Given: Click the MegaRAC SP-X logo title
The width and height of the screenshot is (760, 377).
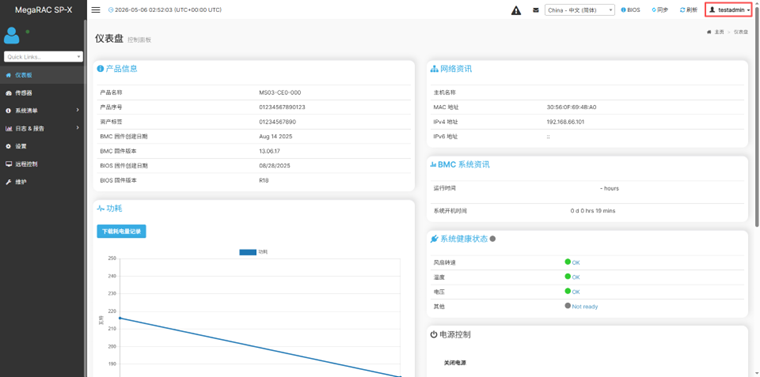Looking at the screenshot, I should (44, 10).
